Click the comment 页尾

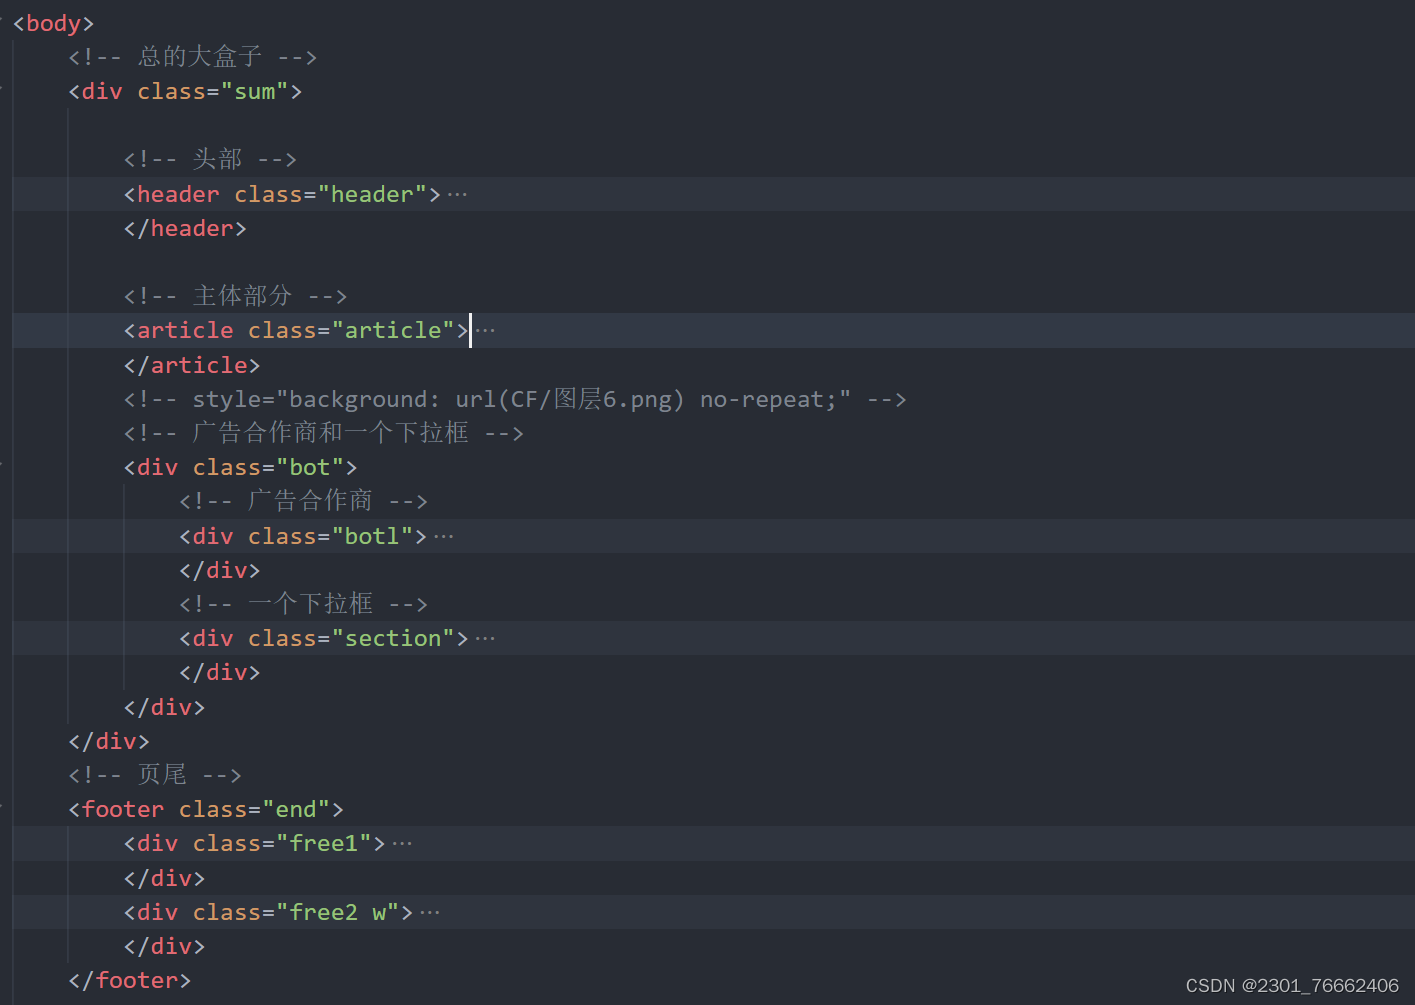(155, 776)
